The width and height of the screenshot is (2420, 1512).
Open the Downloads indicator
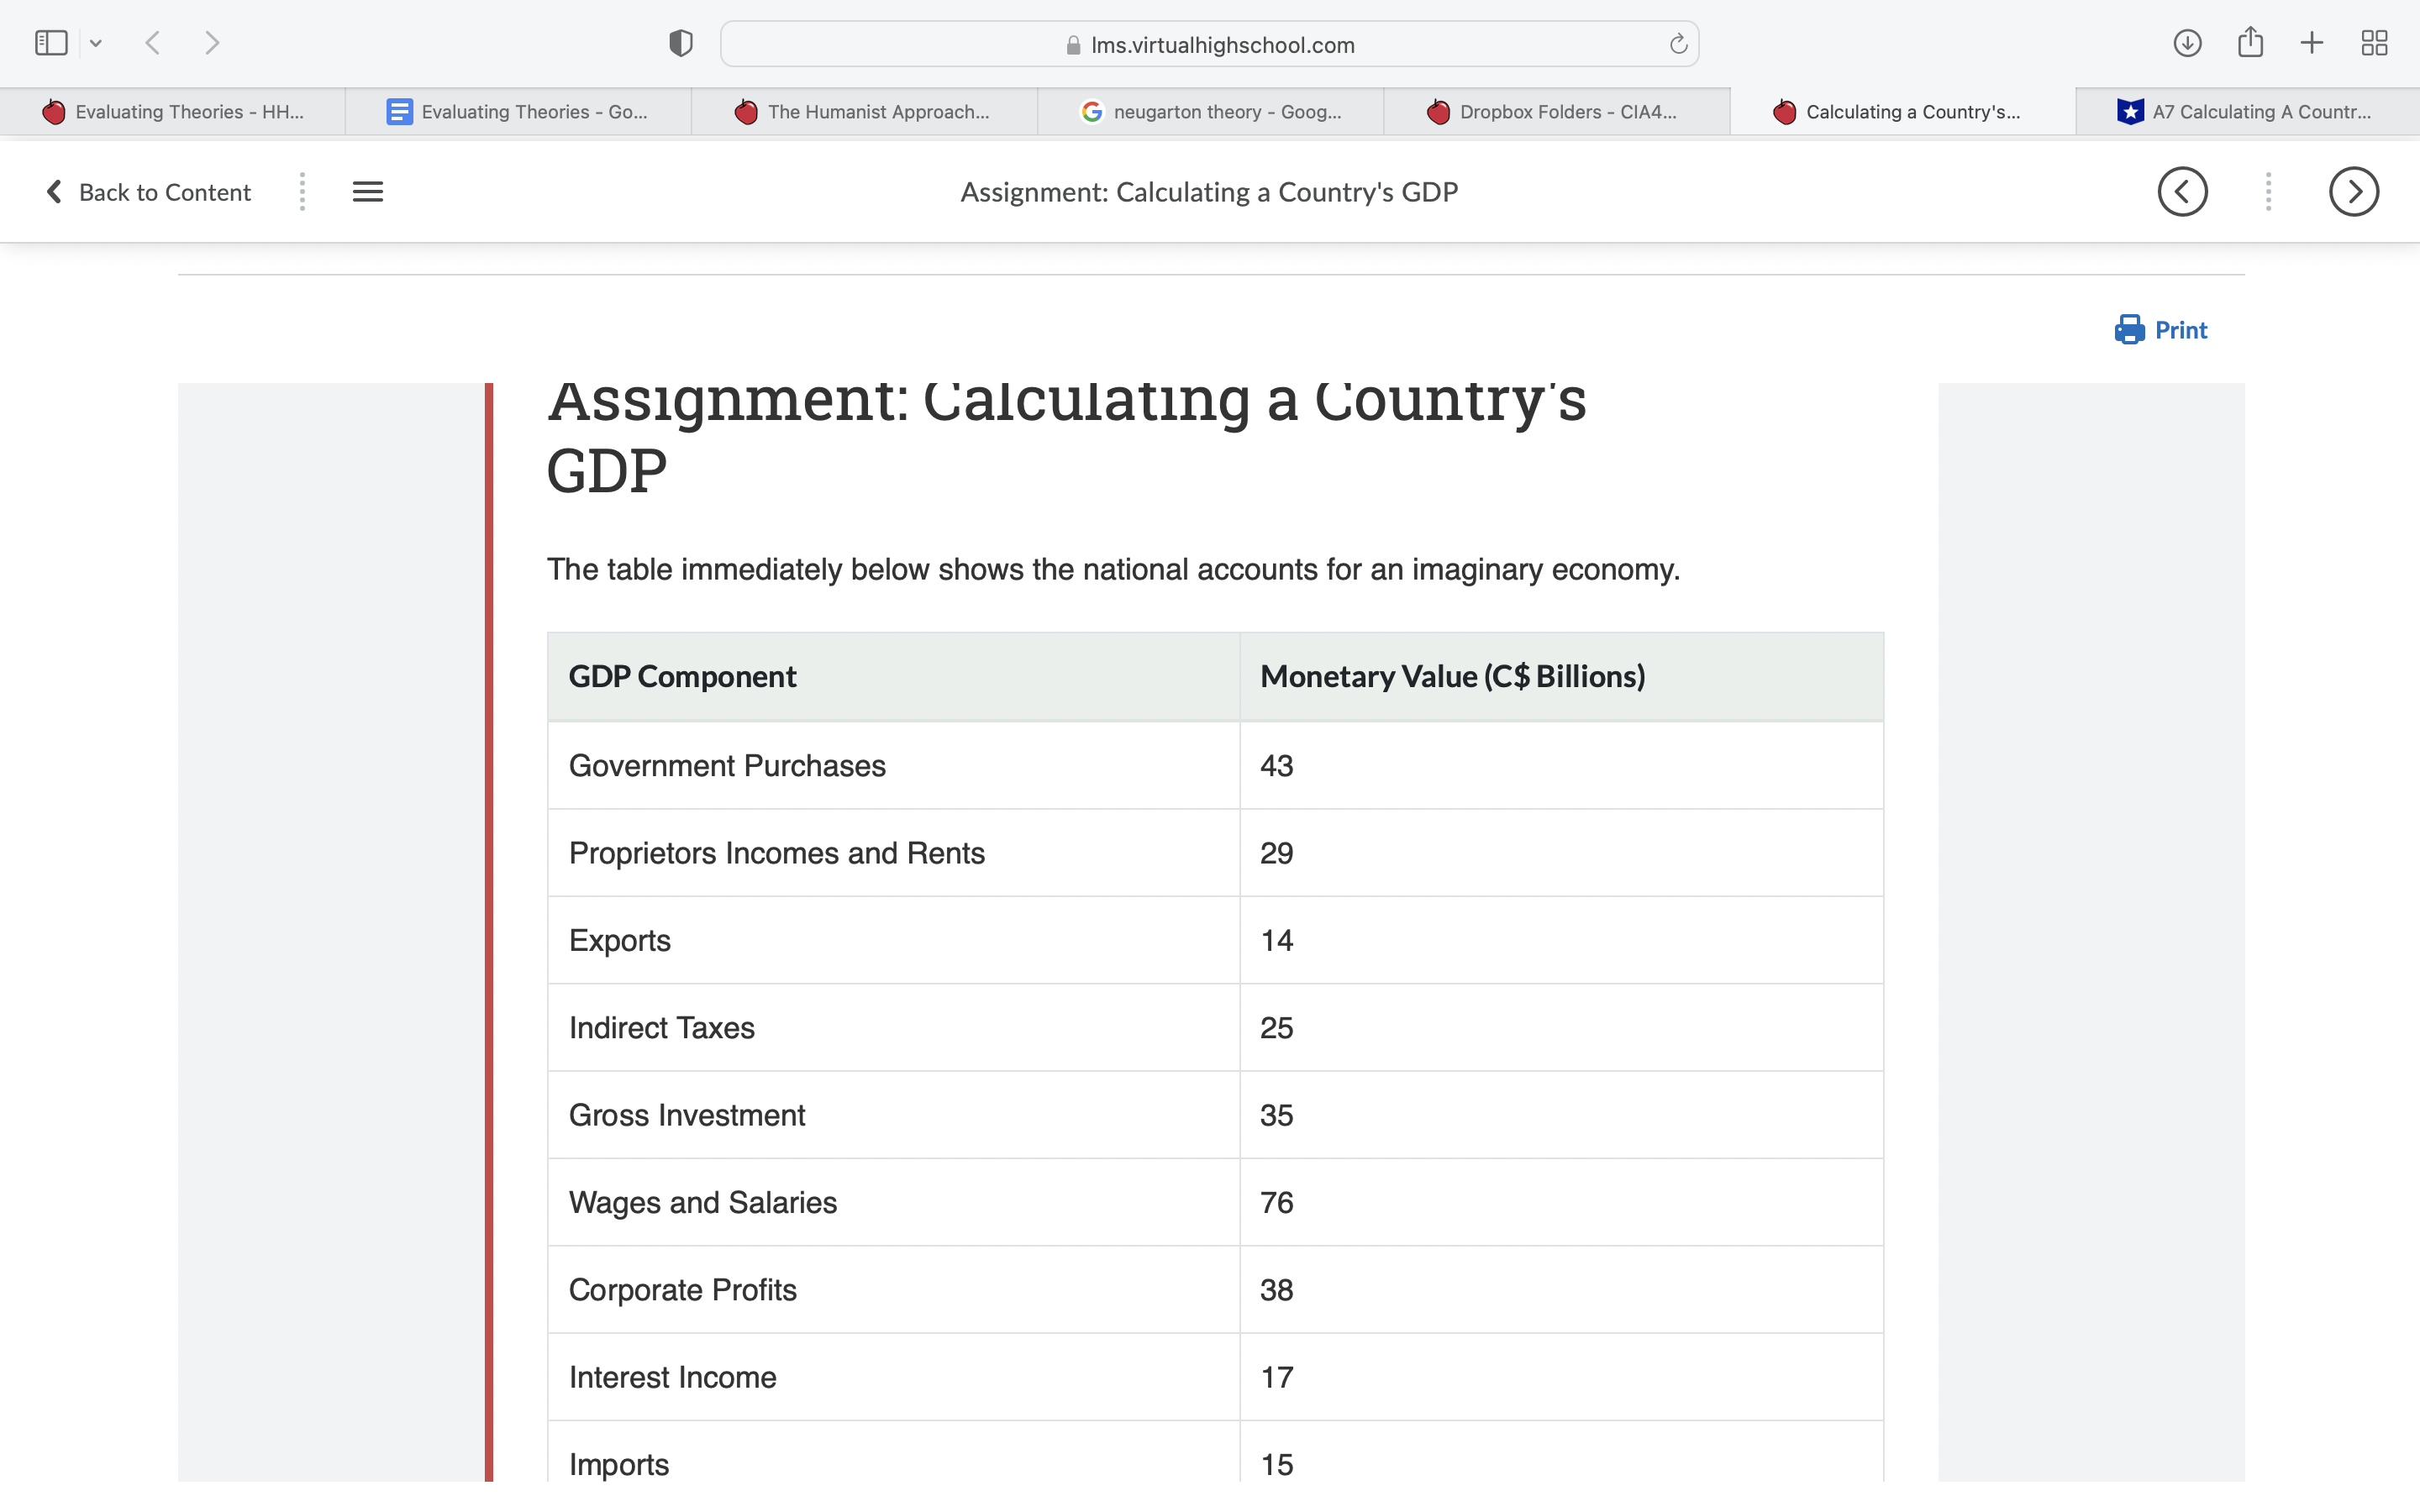[2187, 42]
